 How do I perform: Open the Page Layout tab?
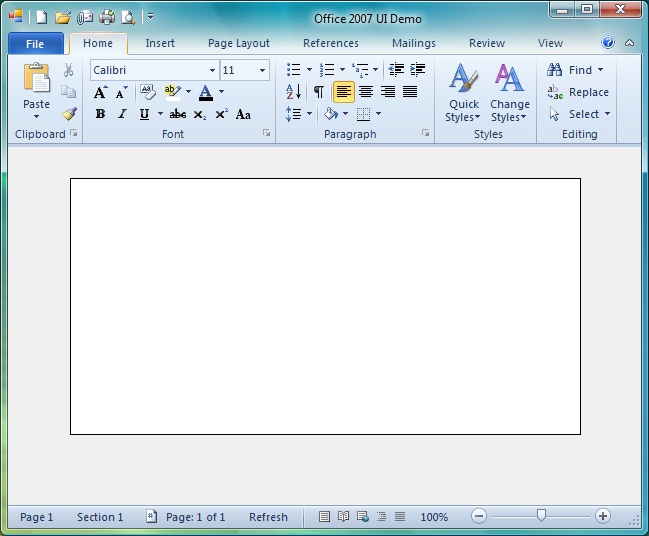pyautogui.click(x=239, y=43)
